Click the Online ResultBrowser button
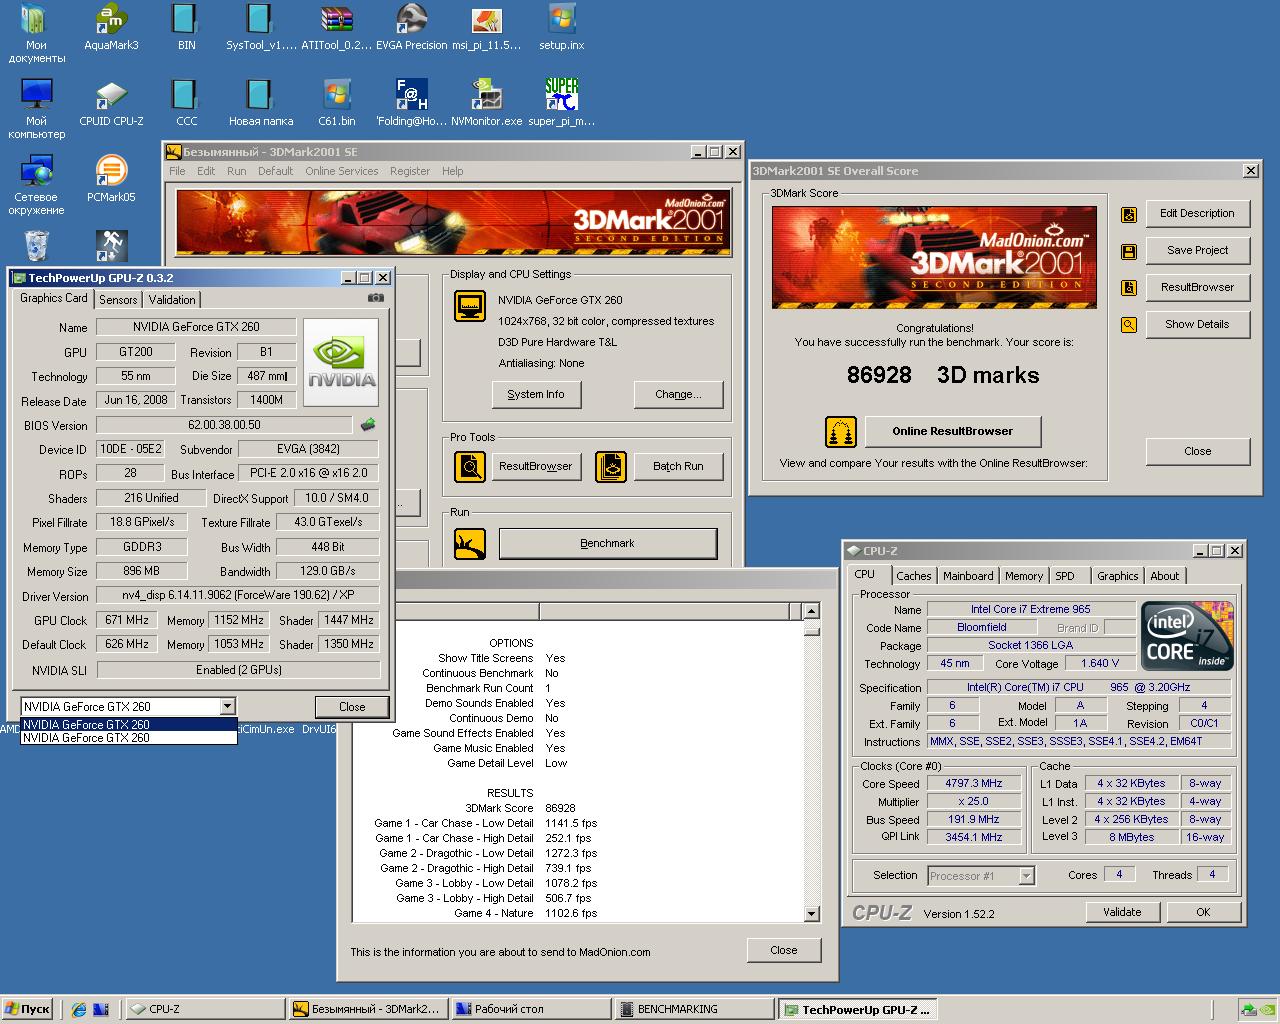 coord(952,431)
